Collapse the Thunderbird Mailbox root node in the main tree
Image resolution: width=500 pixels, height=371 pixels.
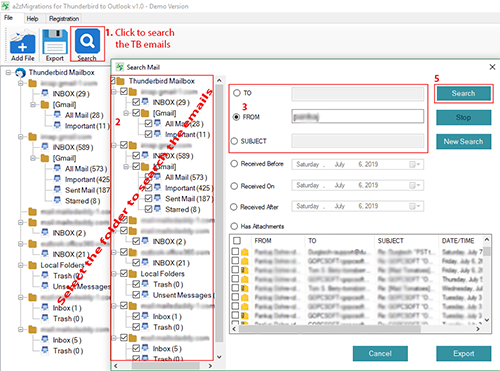(8, 72)
